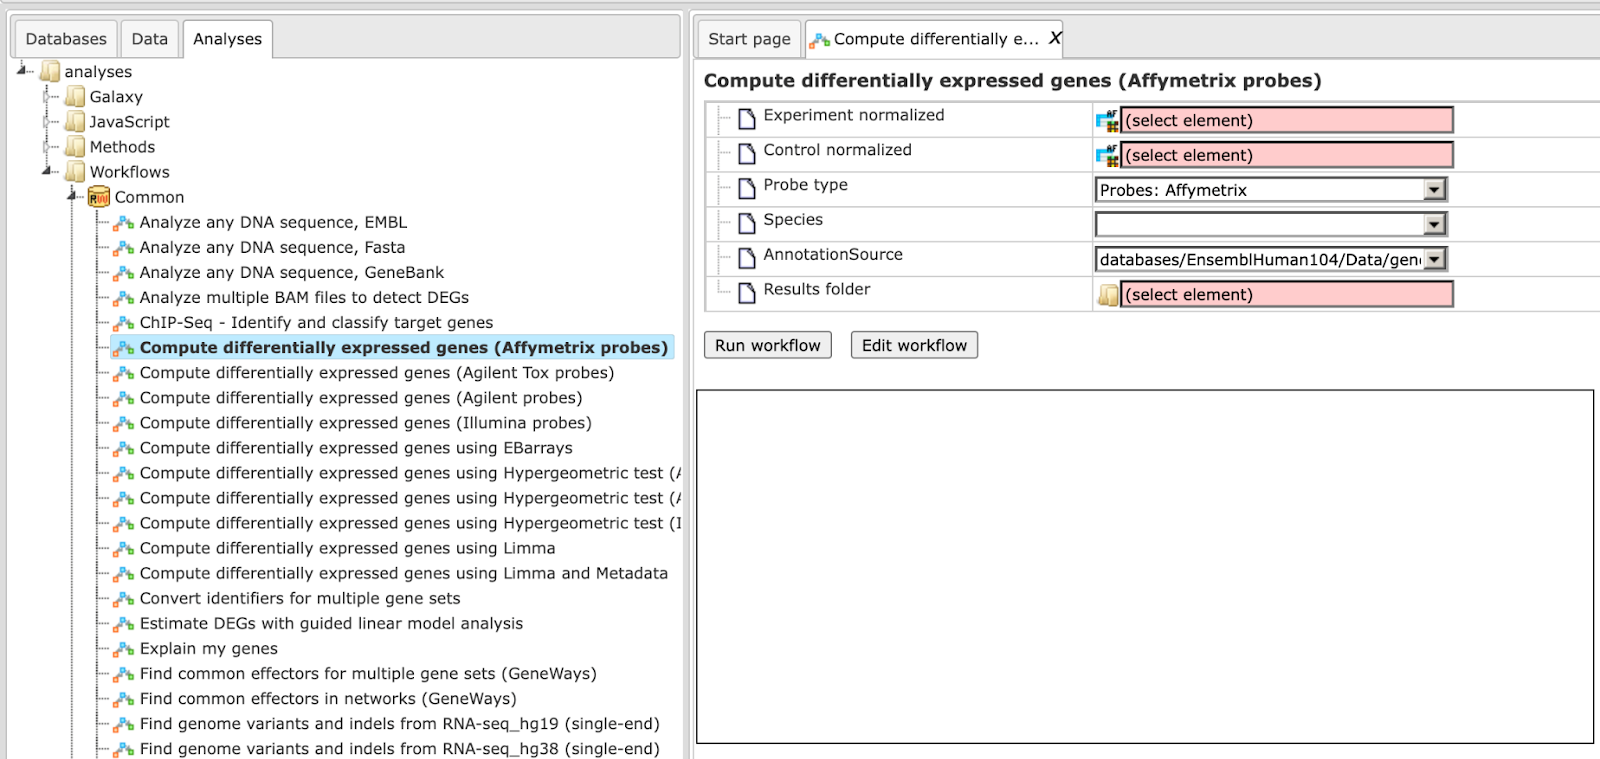The image size is (1600, 759).
Task: Switch to the Databases tab
Action: [x=66, y=39]
